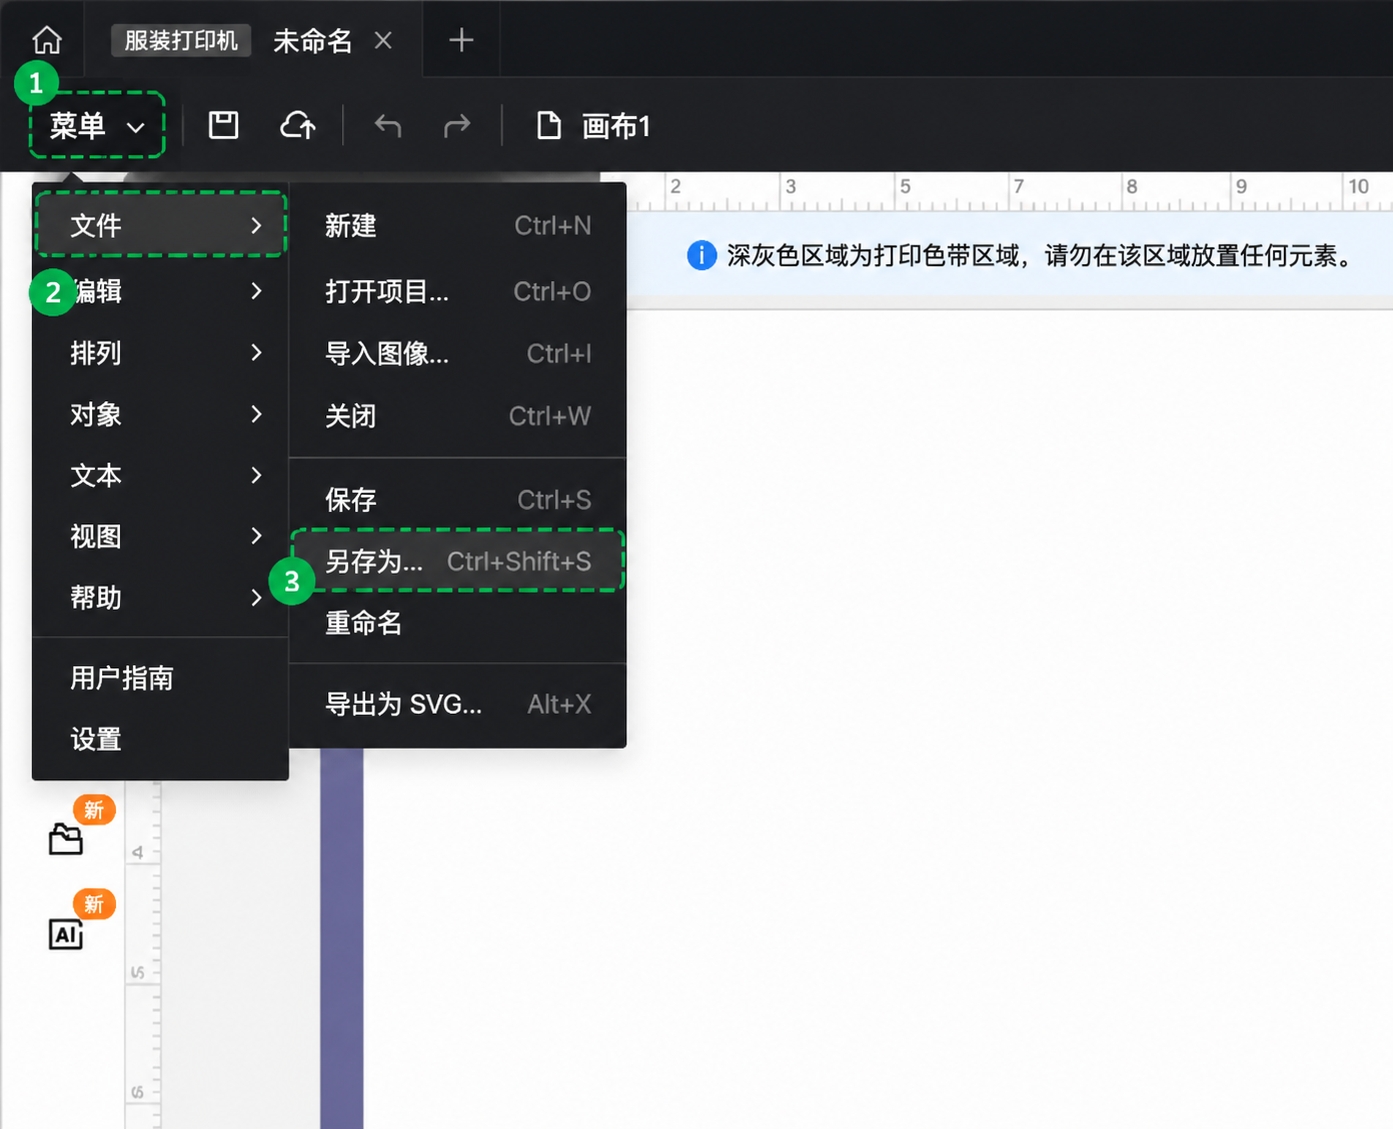Close the 未命名 tab
1393x1129 pixels.
pos(383,40)
